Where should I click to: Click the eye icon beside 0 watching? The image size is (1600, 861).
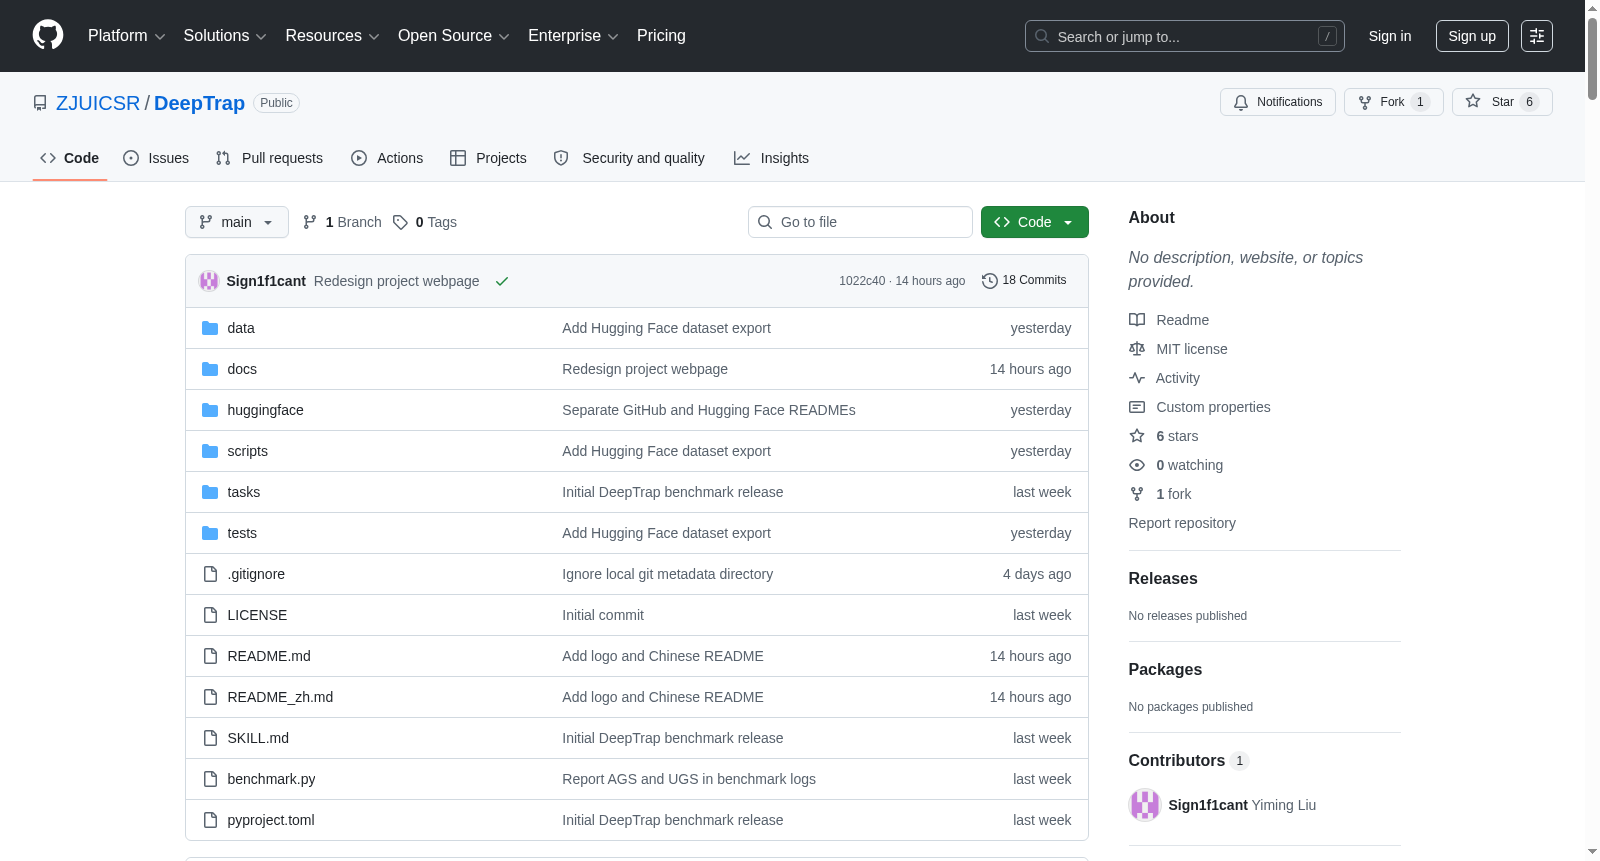(1137, 465)
